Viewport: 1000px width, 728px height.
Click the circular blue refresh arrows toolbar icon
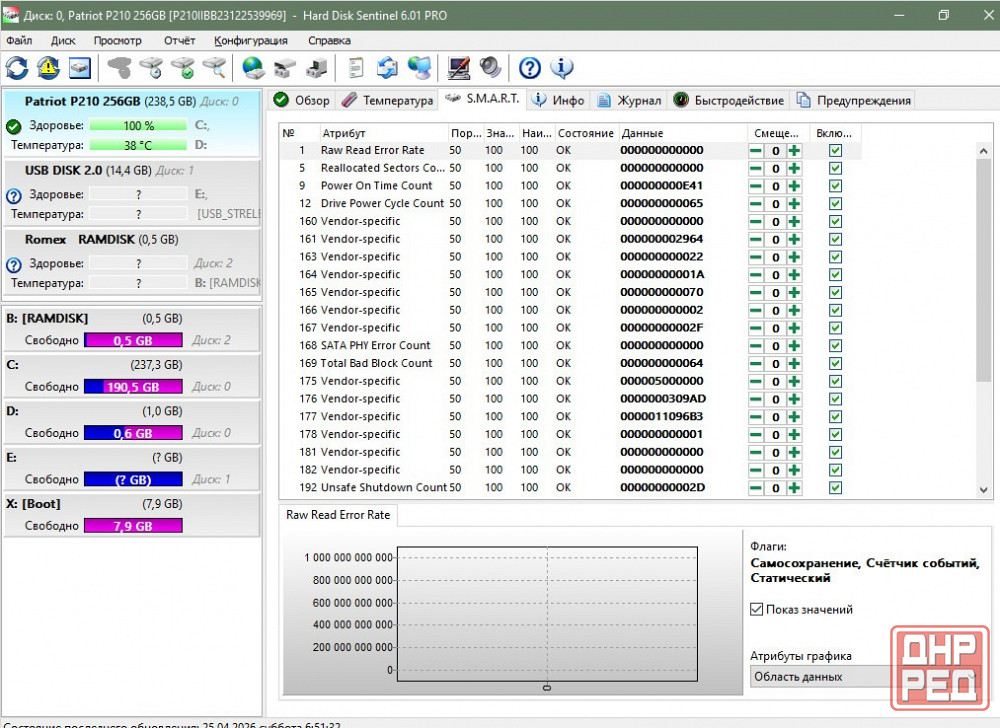coord(17,68)
